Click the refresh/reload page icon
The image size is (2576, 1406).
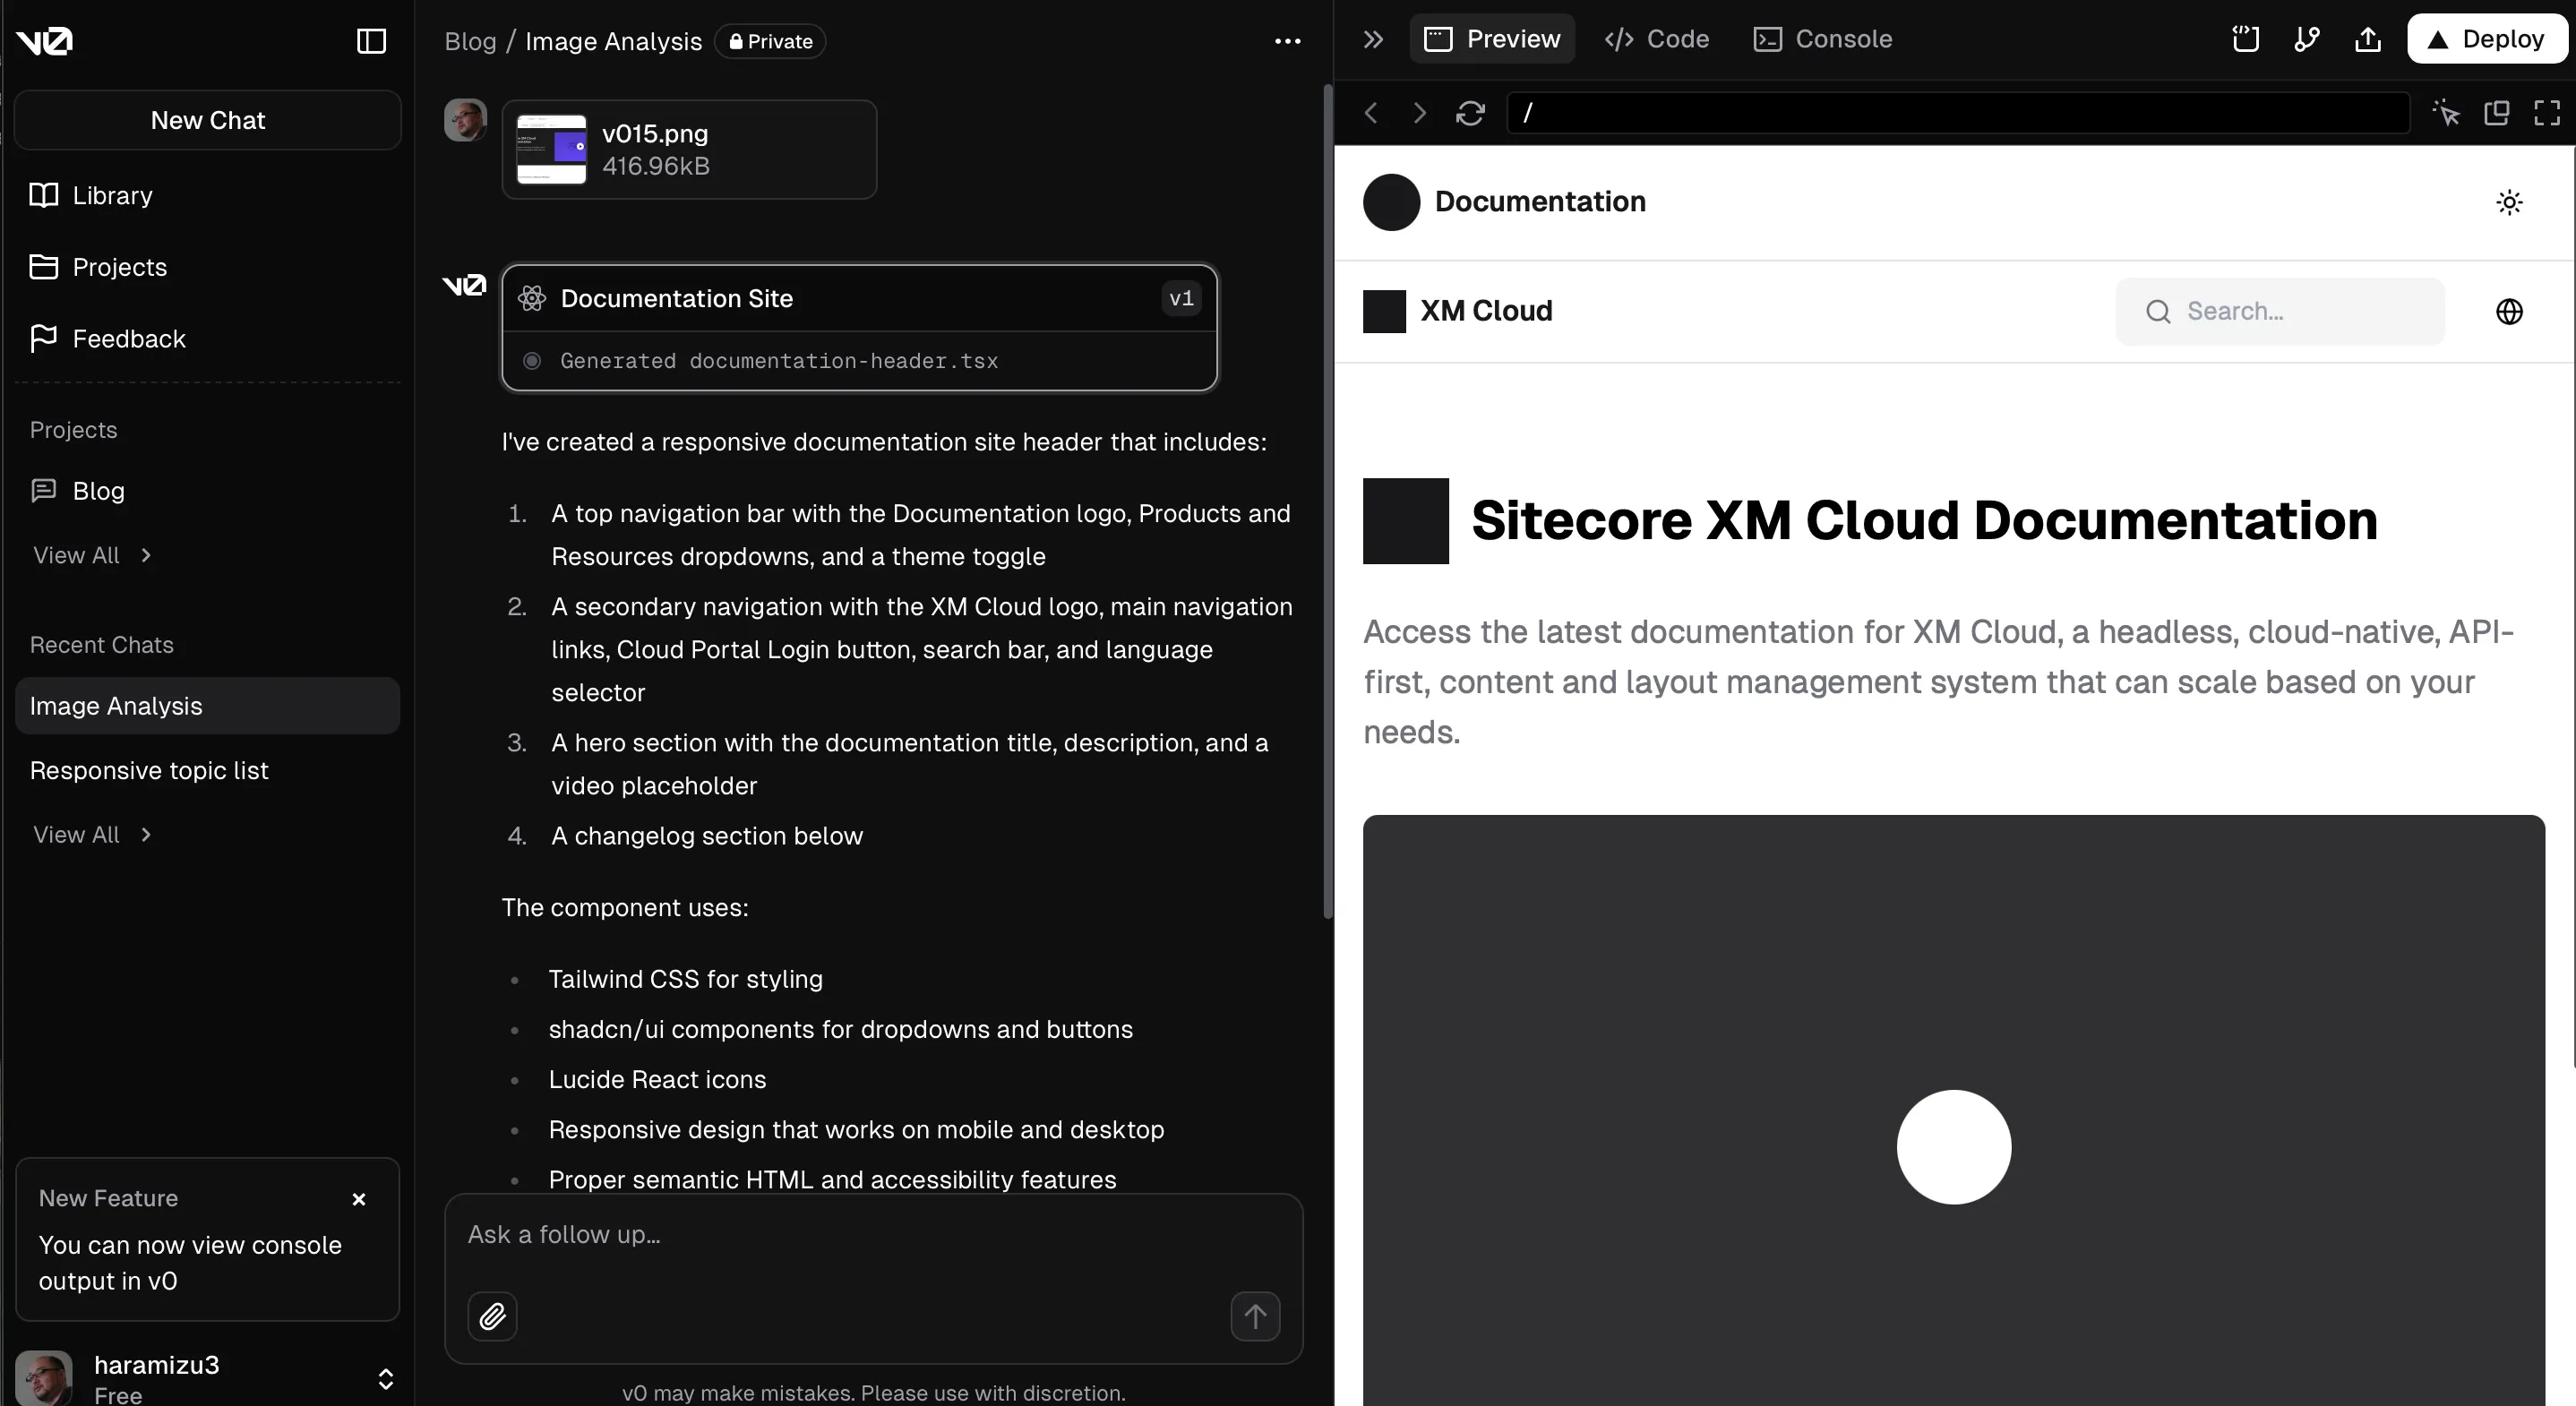pos(1470,113)
